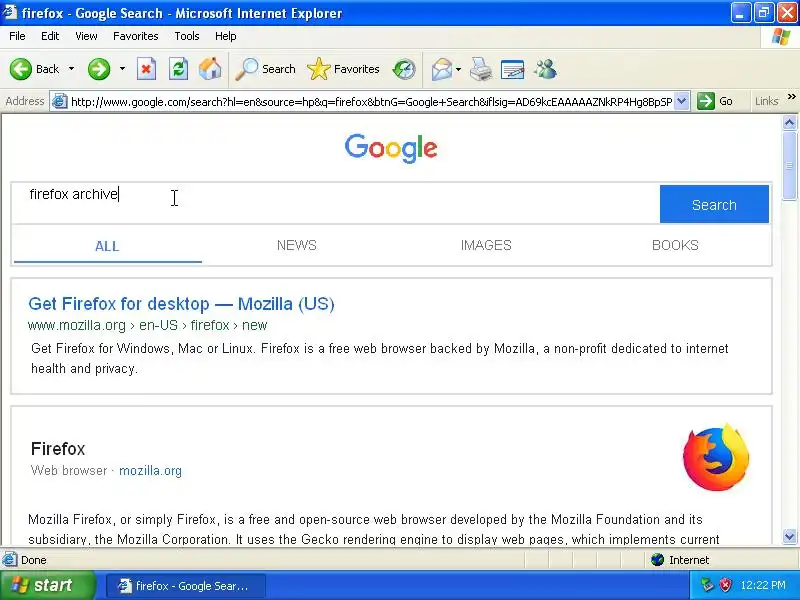Click the IE icon in the title bar
This screenshot has height=600, width=800.
coord(10,12)
